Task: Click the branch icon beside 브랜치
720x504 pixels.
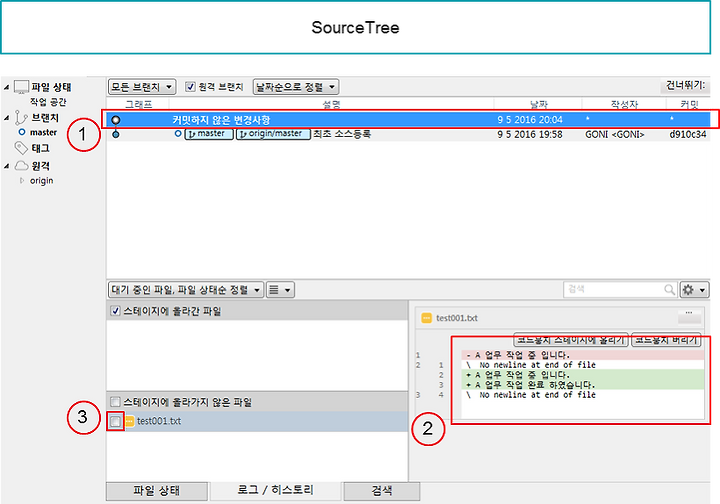Action: pos(20,118)
